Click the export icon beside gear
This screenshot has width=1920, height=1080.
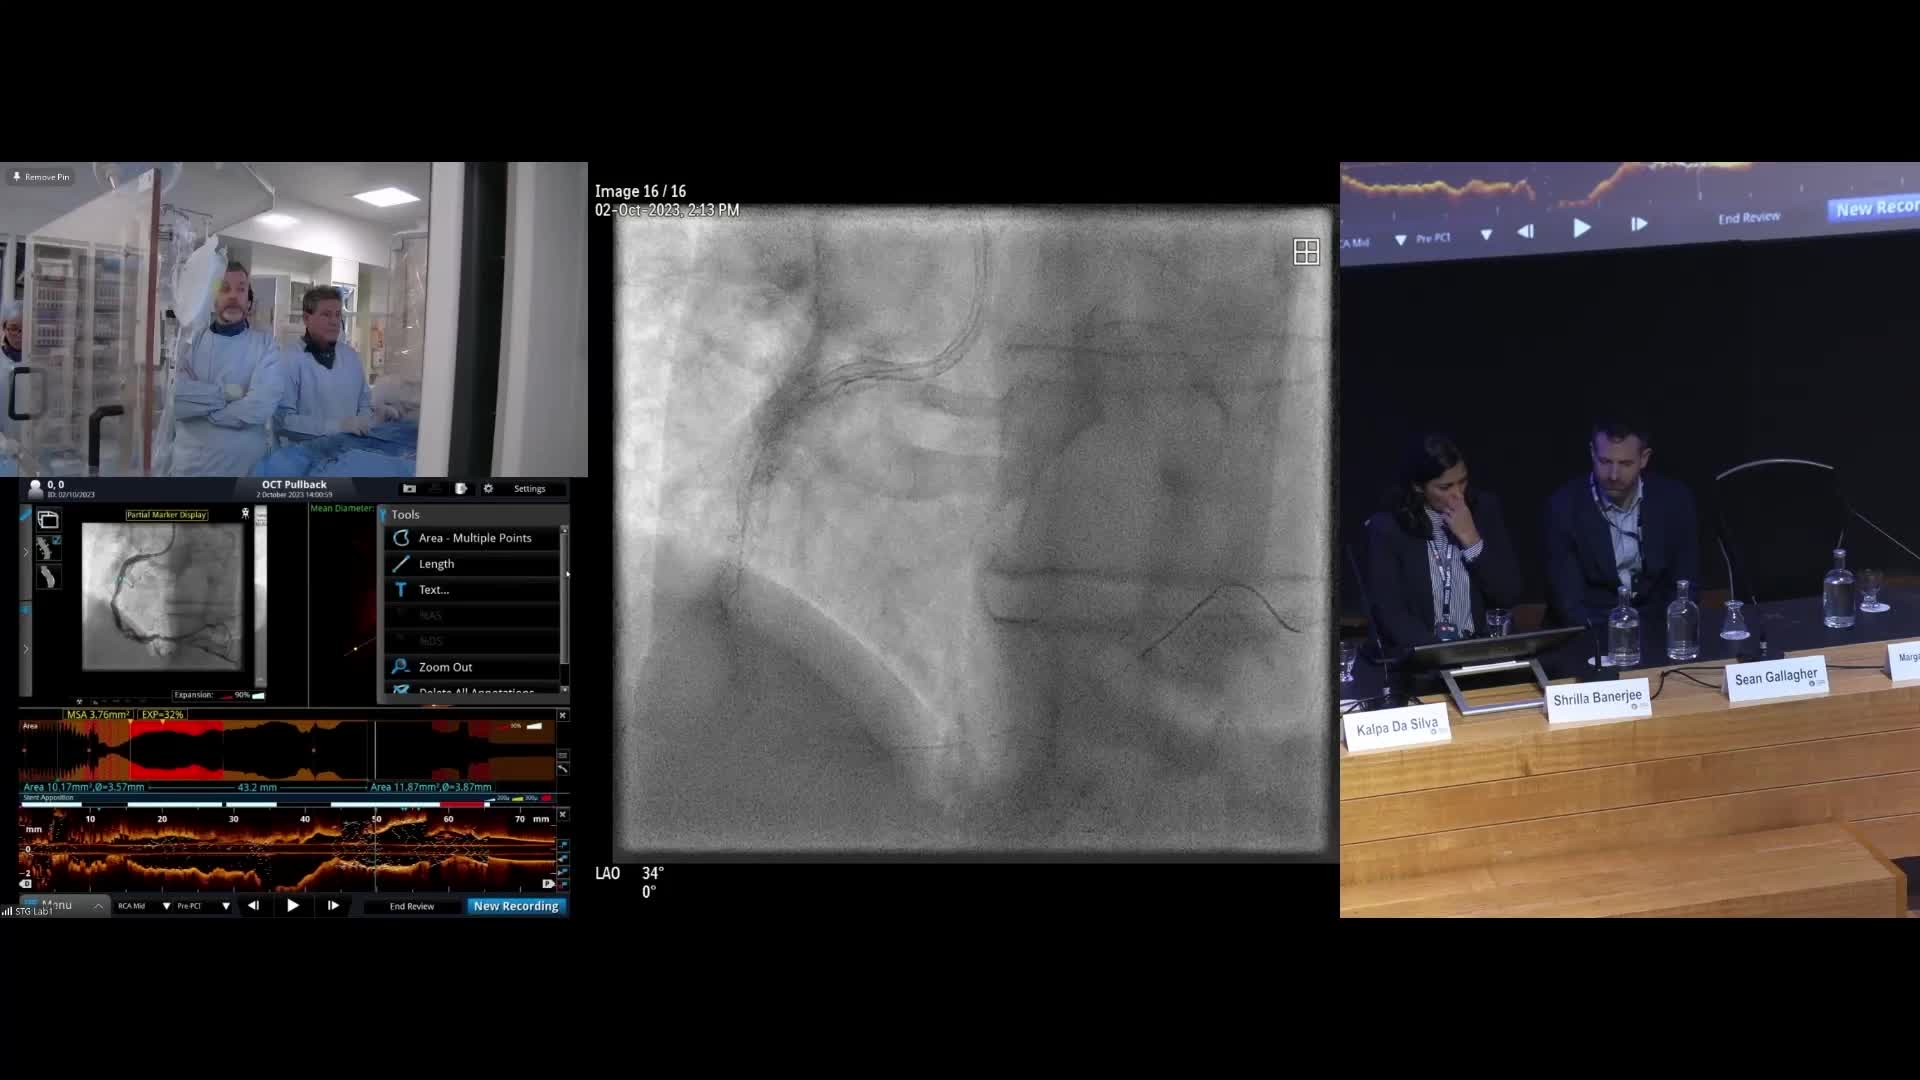461,489
